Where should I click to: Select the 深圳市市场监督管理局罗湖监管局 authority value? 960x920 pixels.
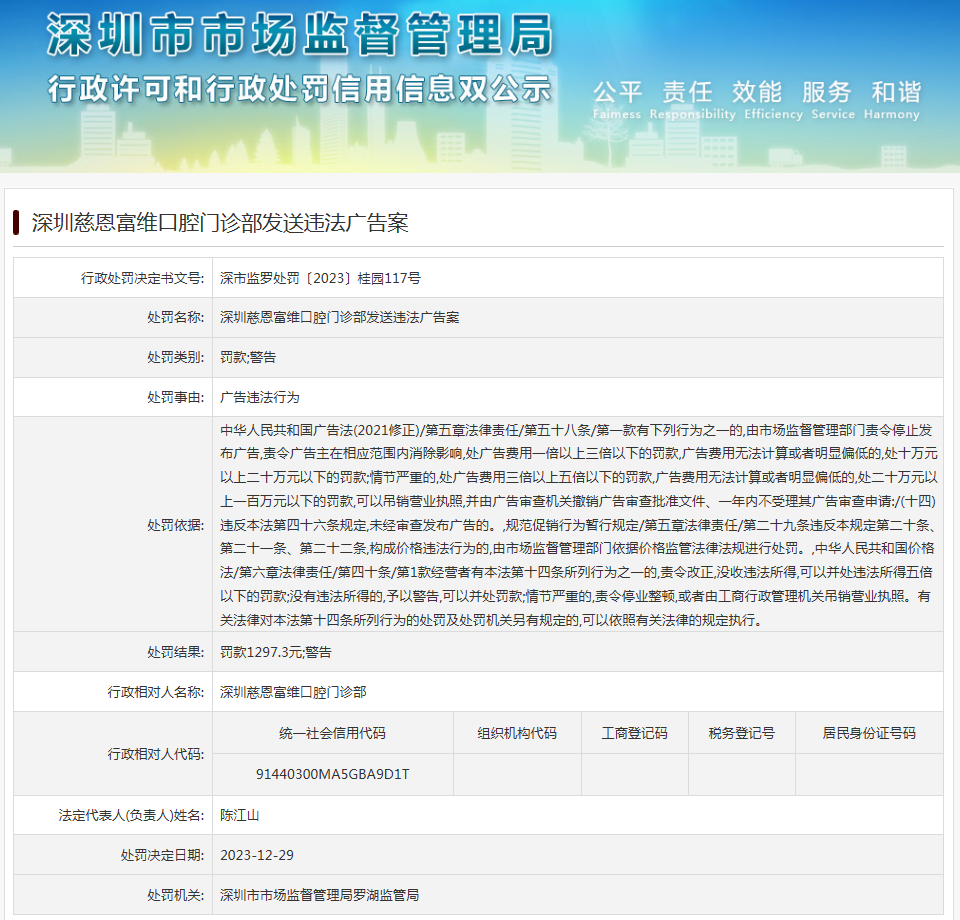(320, 895)
